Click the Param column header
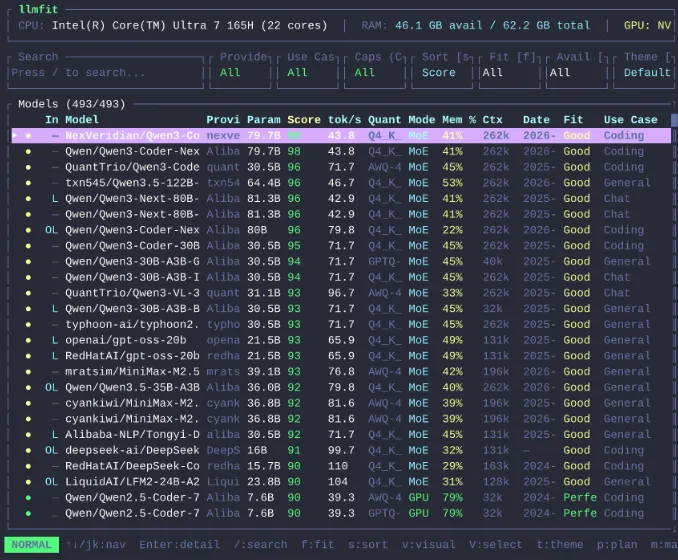Image resolution: width=678 pixels, height=560 pixels. (263, 120)
